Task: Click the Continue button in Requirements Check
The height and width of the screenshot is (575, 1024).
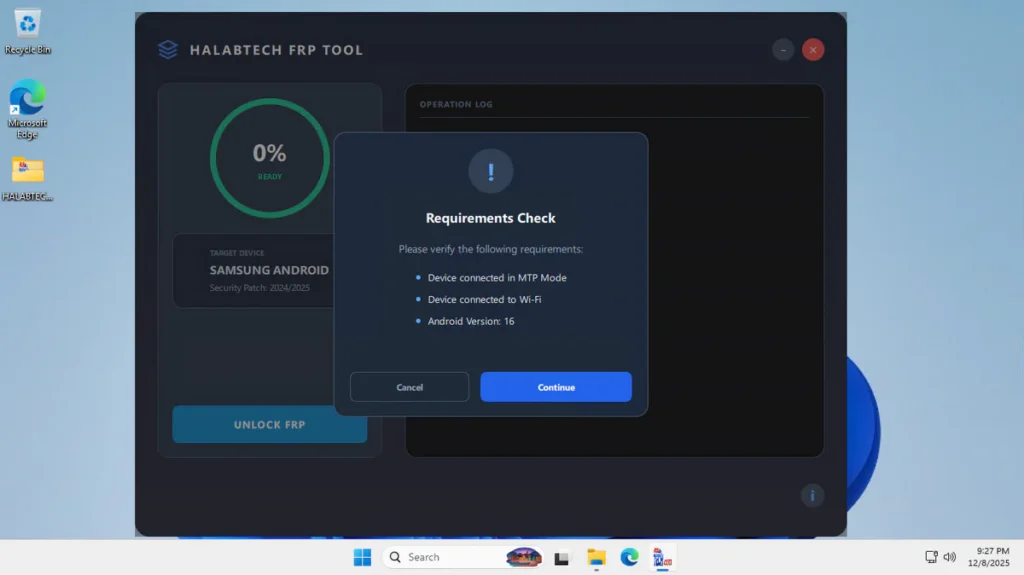Action: [555, 387]
